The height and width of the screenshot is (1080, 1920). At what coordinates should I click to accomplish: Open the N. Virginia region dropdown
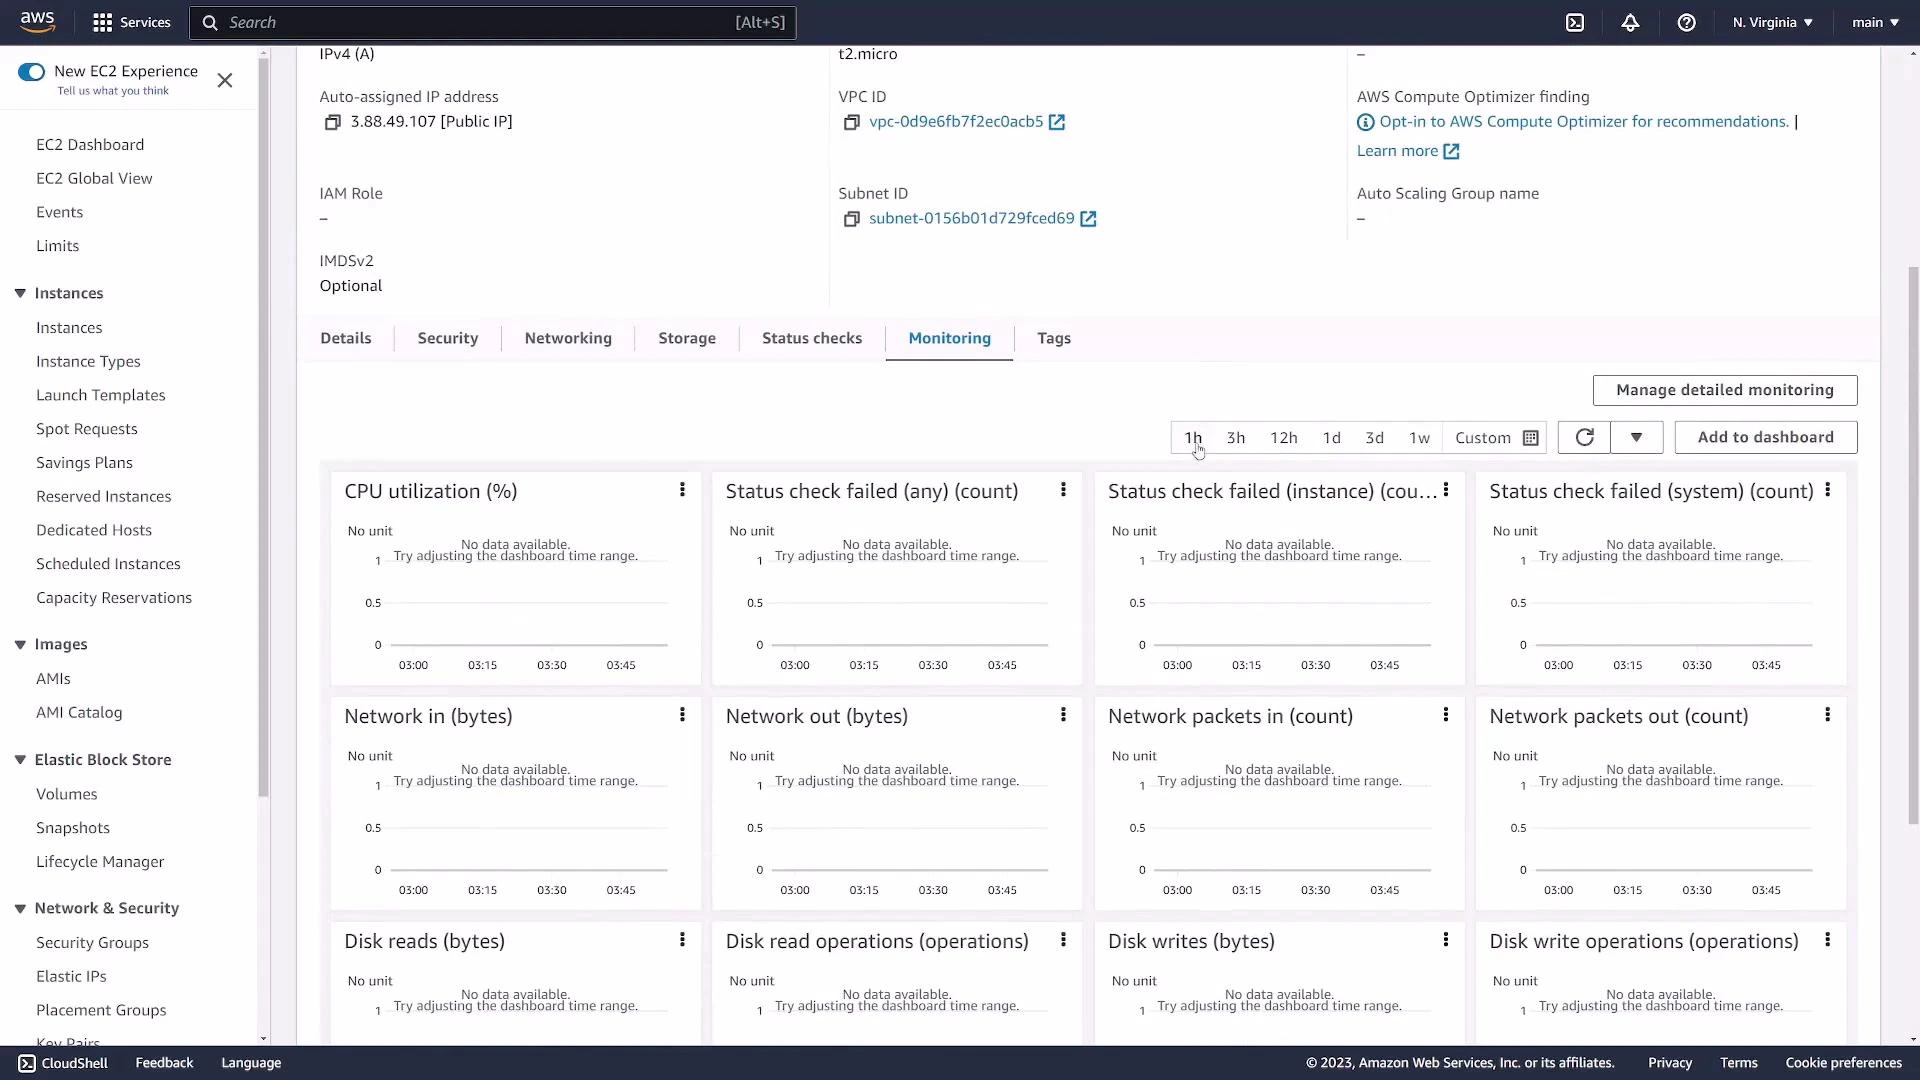pyautogui.click(x=1771, y=22)
